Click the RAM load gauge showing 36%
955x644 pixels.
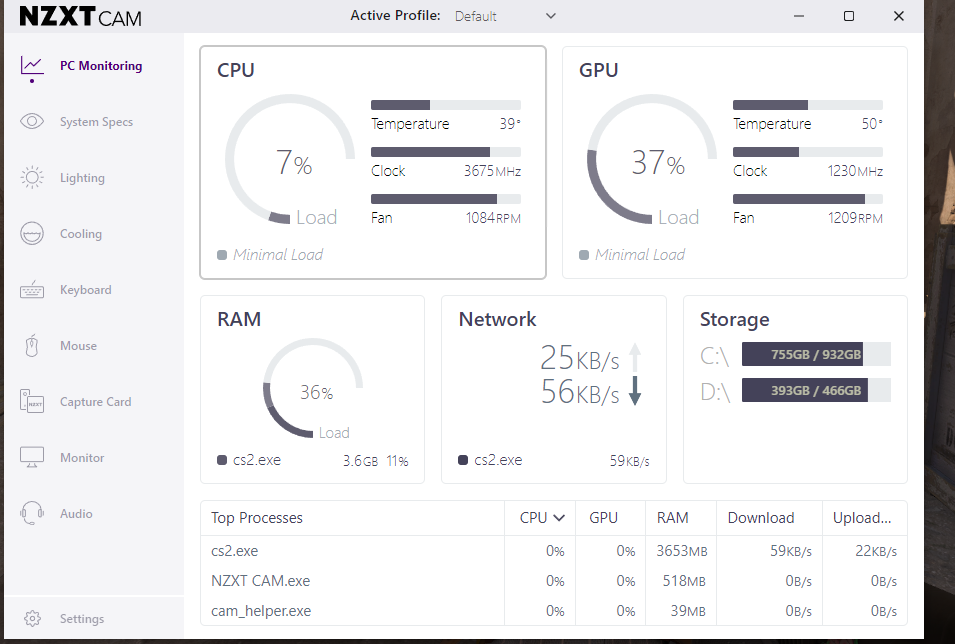(x=313, y=388)
